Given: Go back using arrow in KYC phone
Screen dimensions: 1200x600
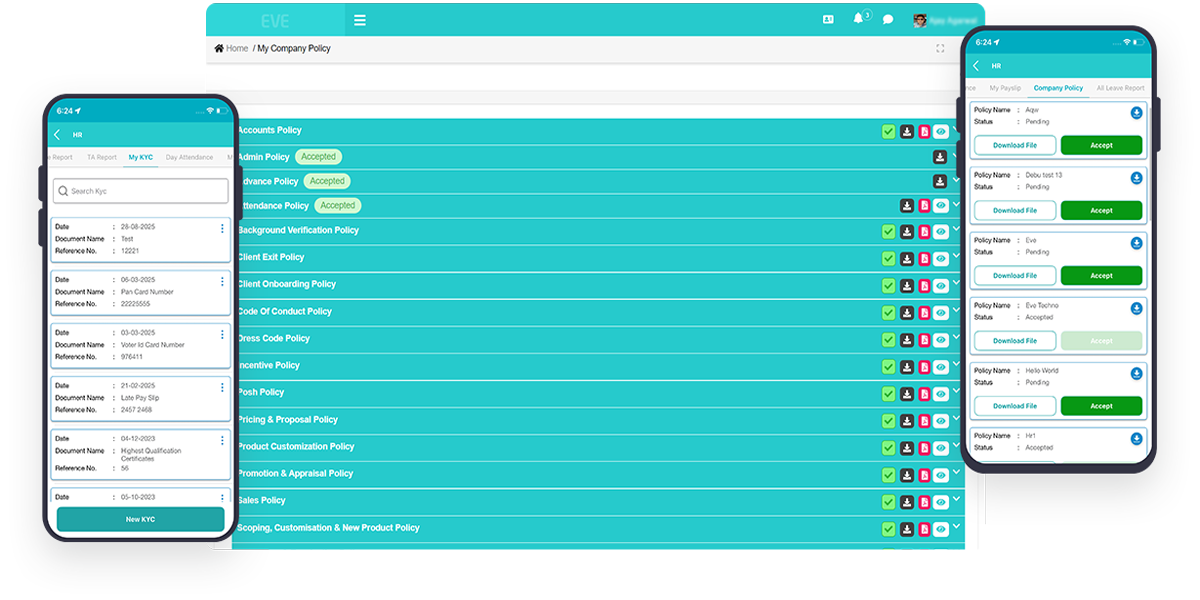Looking at the screenshot, I should point(57,134).
